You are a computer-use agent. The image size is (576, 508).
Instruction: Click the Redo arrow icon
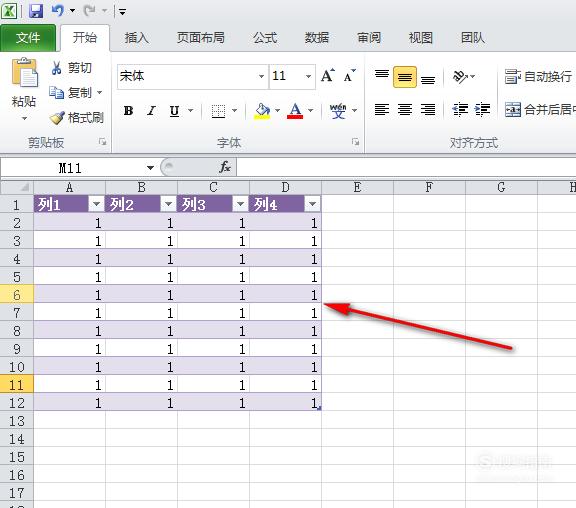coord(89,11)
